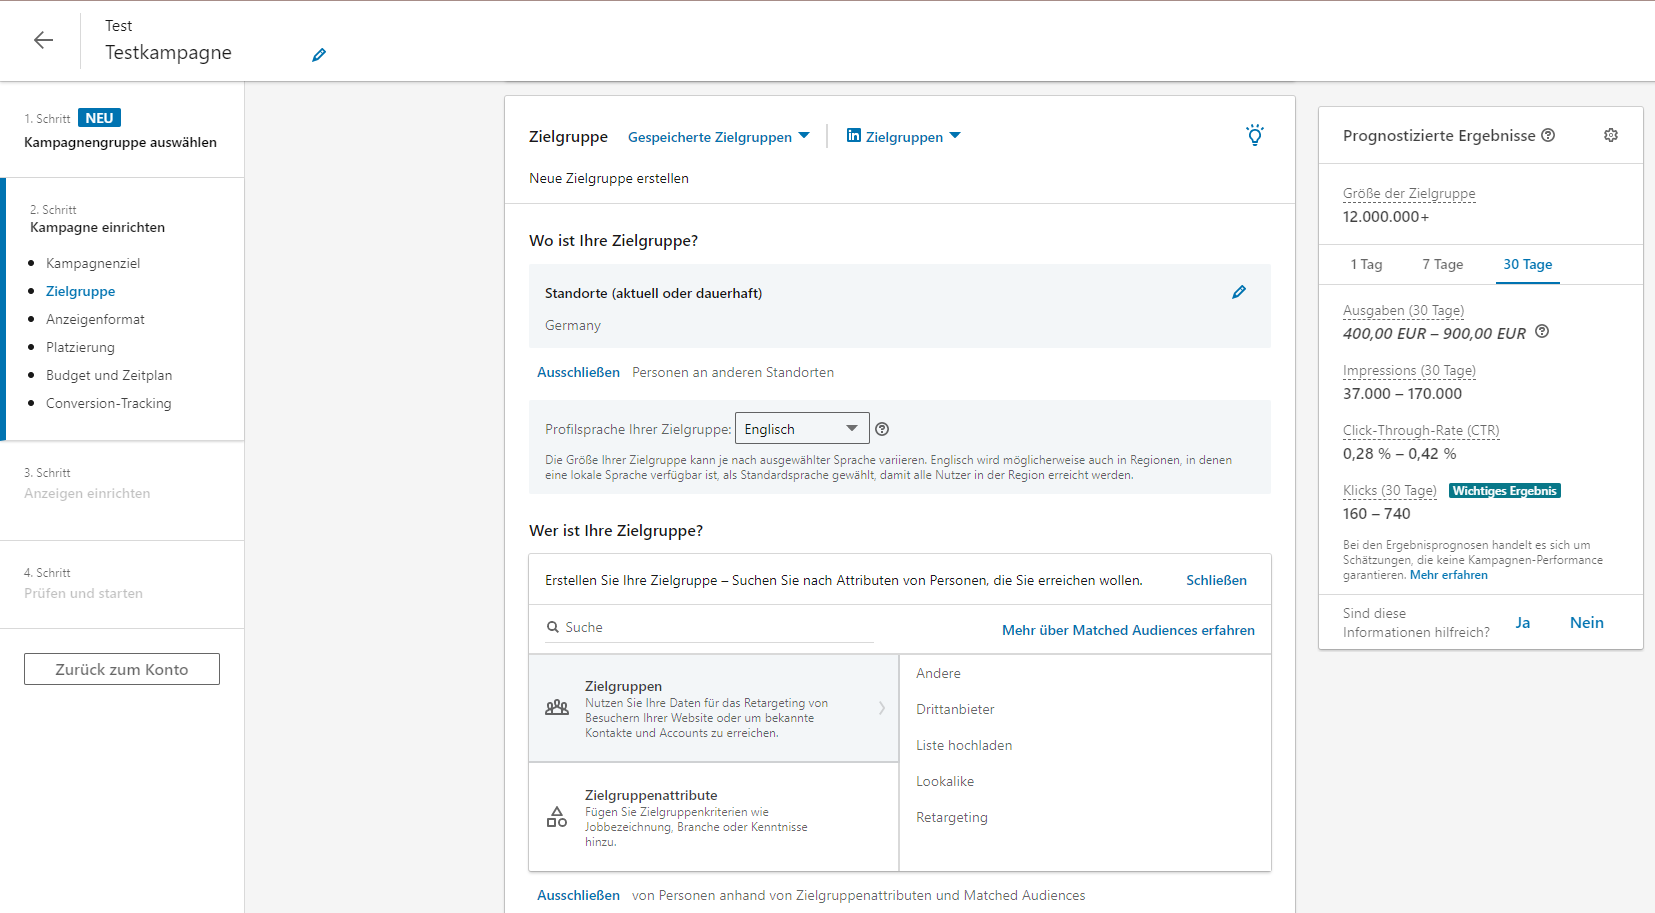1655x913 pixels.
Task: Open Platzierung sidebar item
Action: [80, 347]
